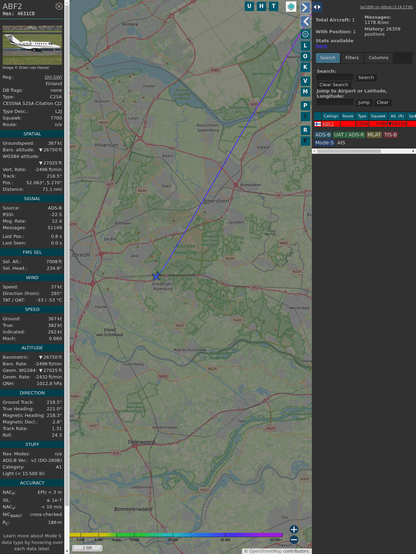Collapse sidebar with left chevron arrow
The image size is (416, 554).
[305, 22]
